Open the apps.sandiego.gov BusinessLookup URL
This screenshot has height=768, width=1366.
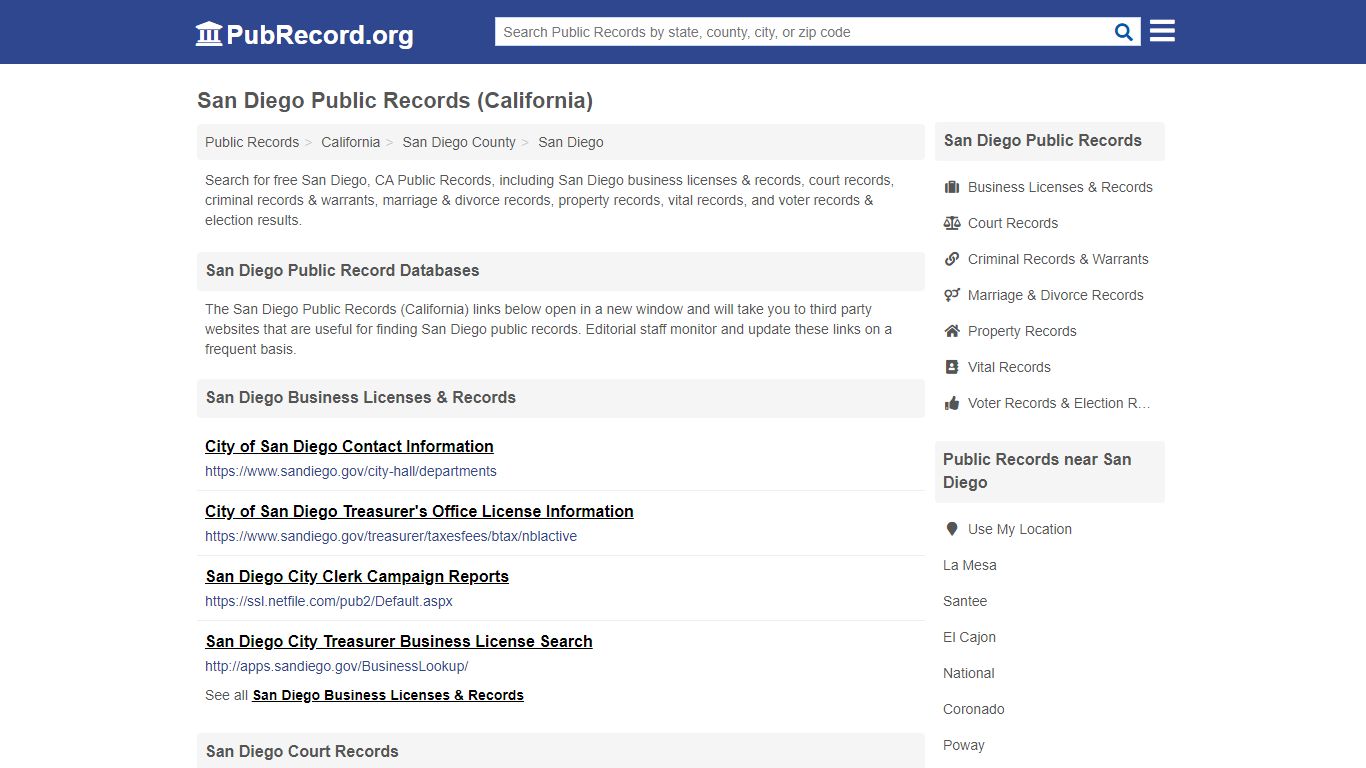(x=336, y=666)
